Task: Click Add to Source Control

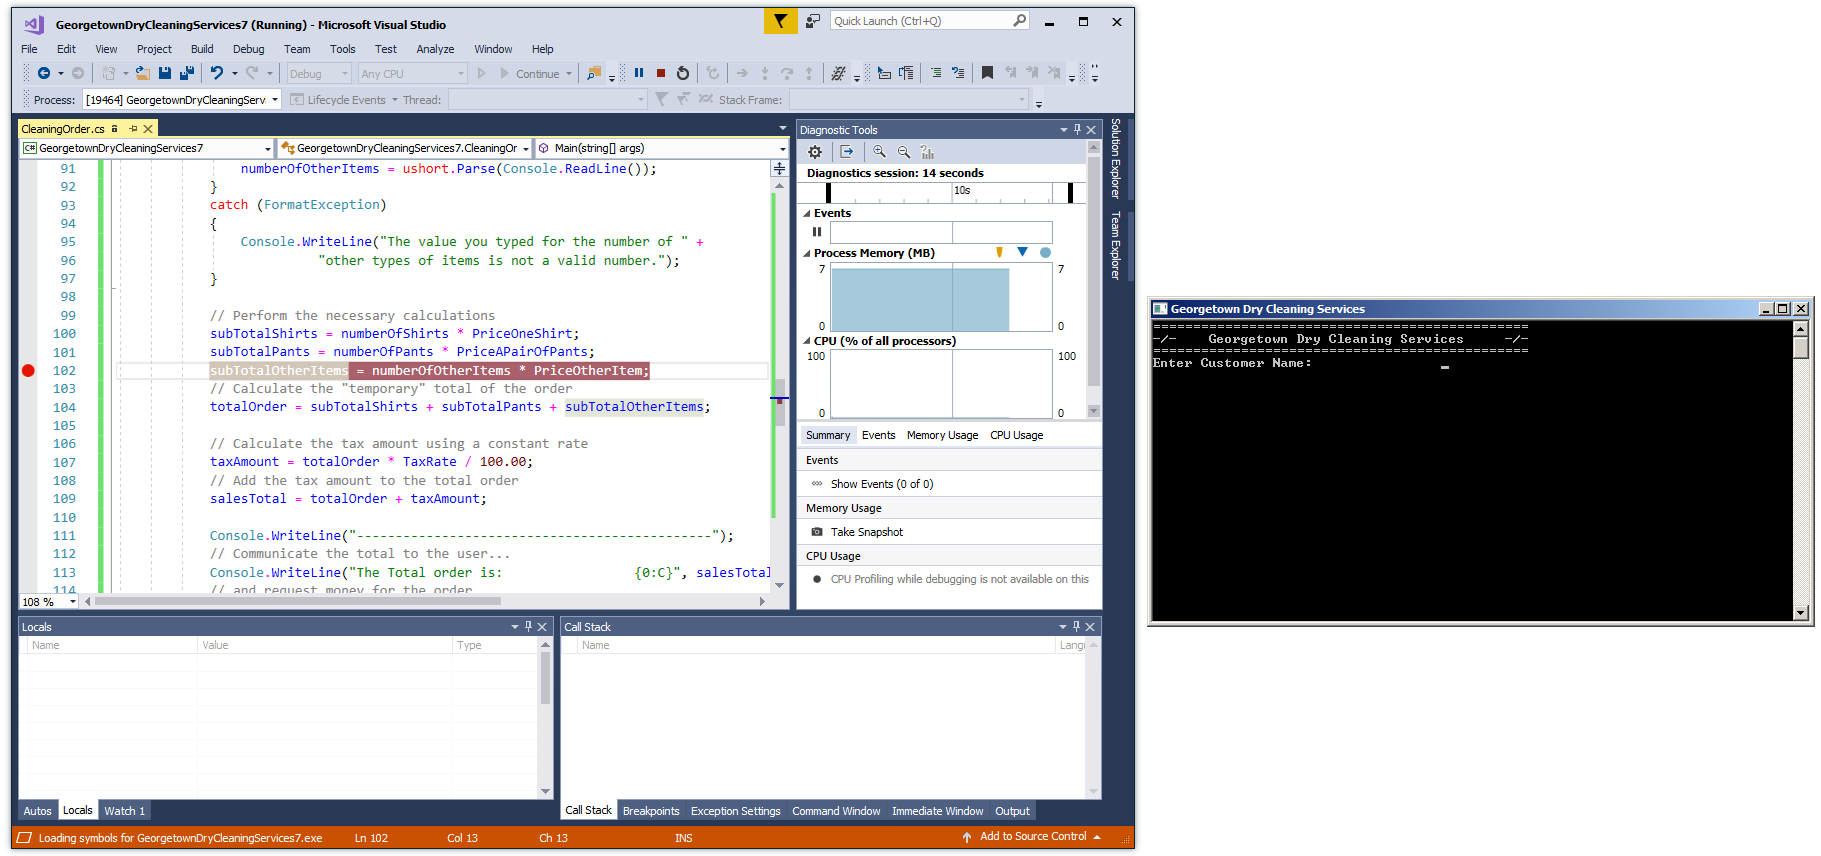Action: click(x=1032, y=837)
